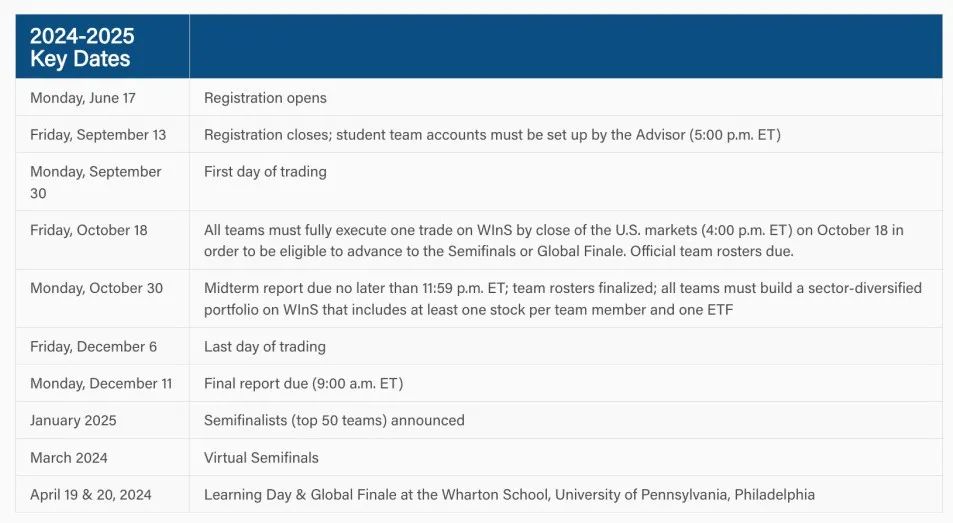This screenshot has height=523, width=953.
Task: Click the "Semifinalists (top 50 teams) announced" text
Action: click(334, 420)
